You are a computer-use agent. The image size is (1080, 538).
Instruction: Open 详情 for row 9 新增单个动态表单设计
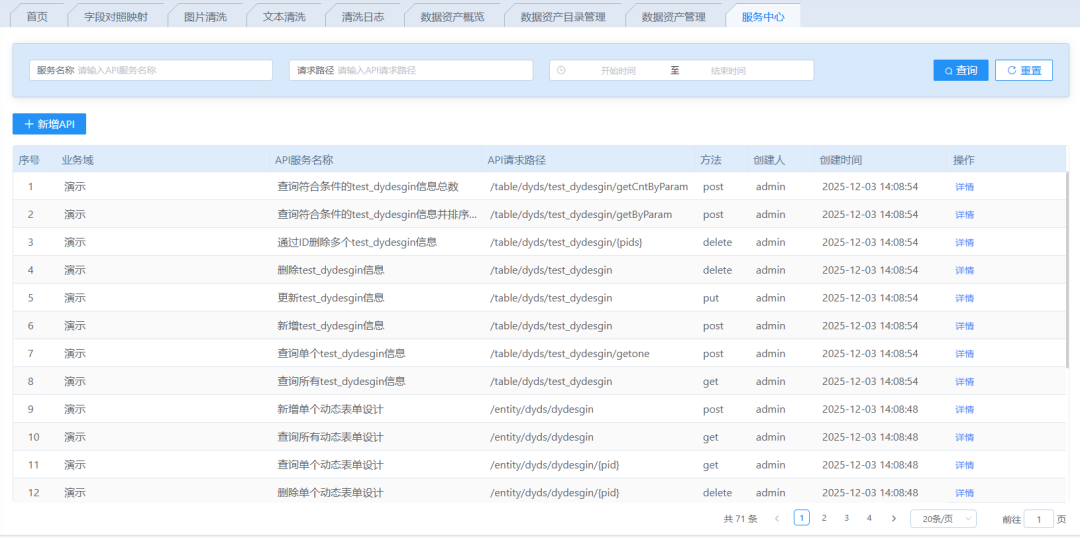coord(964,409)
